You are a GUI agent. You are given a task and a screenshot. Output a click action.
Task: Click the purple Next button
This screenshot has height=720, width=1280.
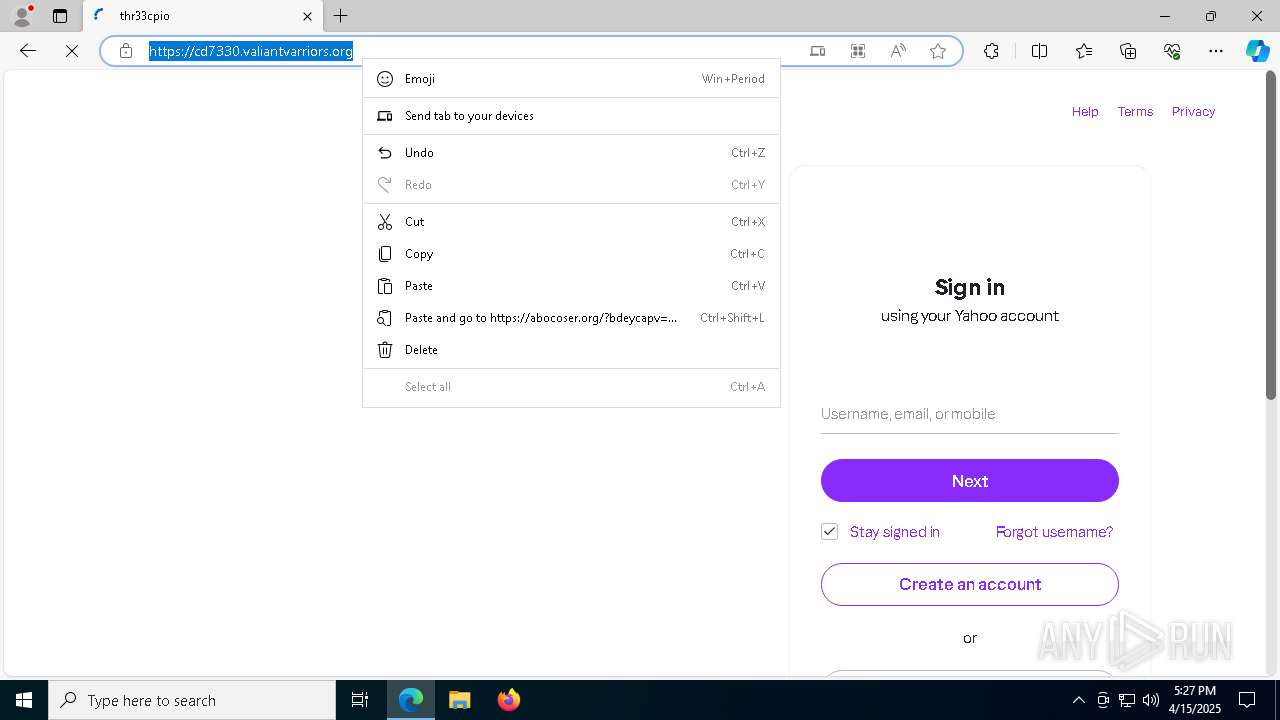(970, 481)
